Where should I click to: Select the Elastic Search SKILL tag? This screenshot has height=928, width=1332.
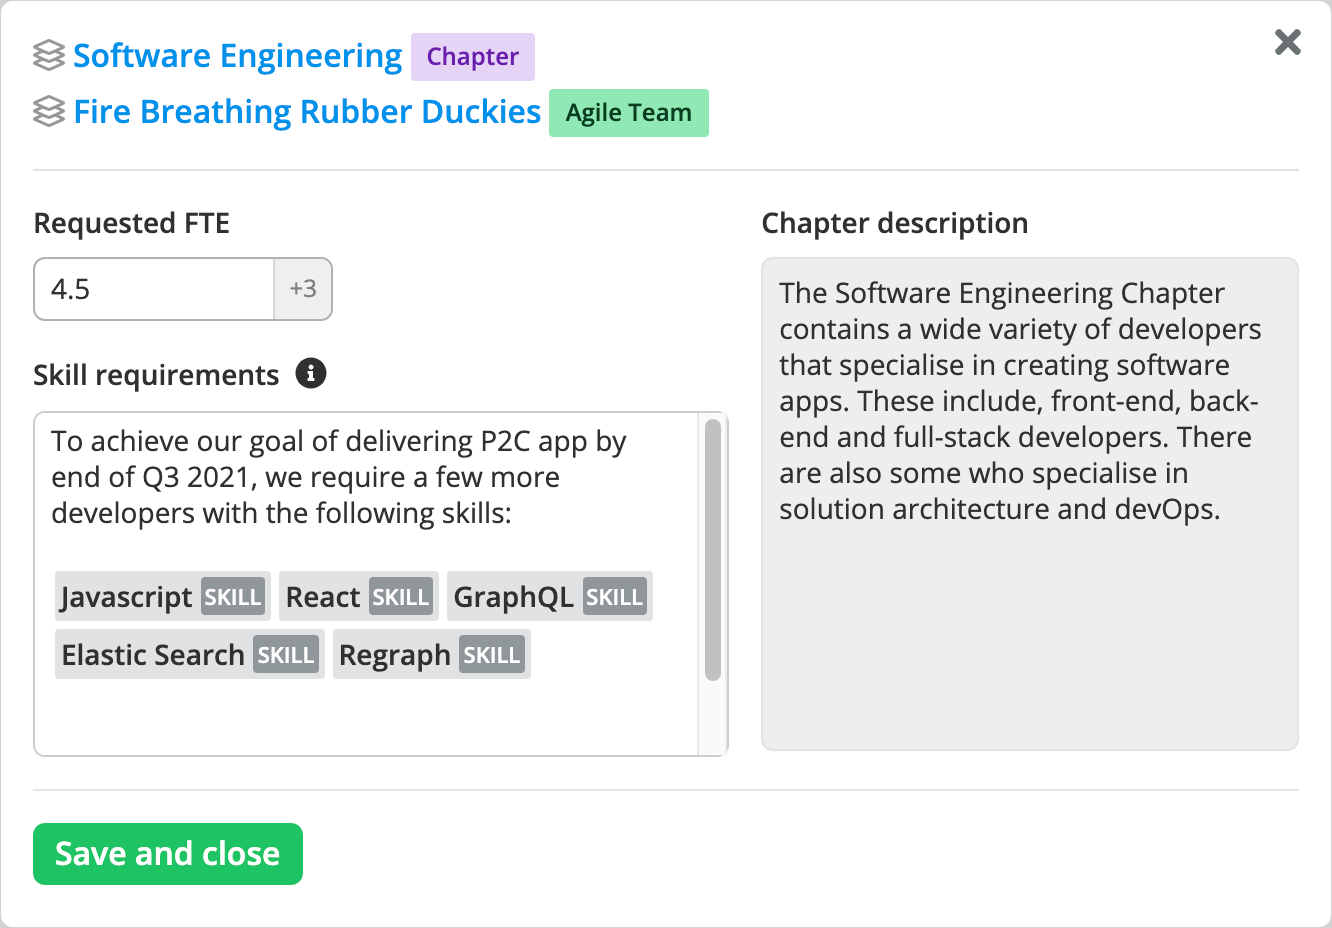pos(188,653)
